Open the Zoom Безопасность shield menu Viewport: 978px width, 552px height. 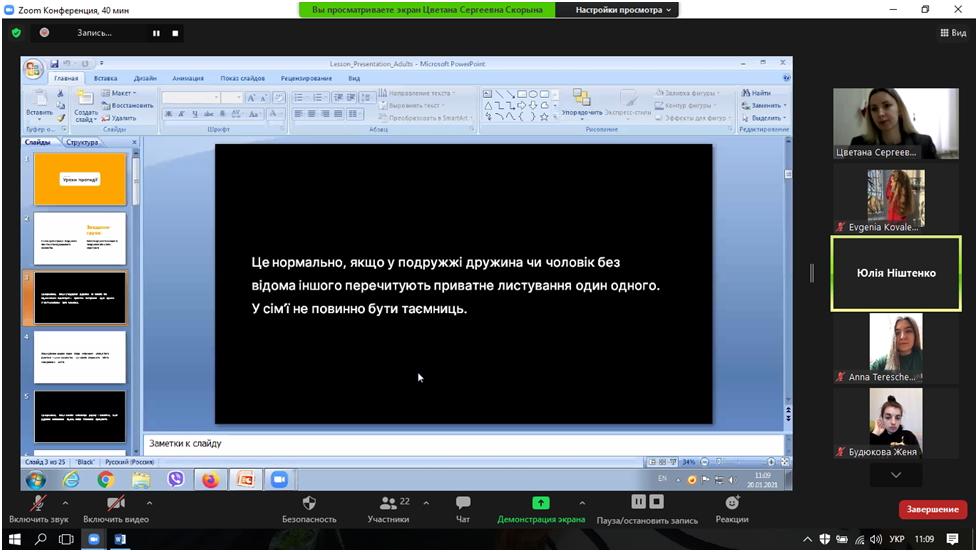309,505
